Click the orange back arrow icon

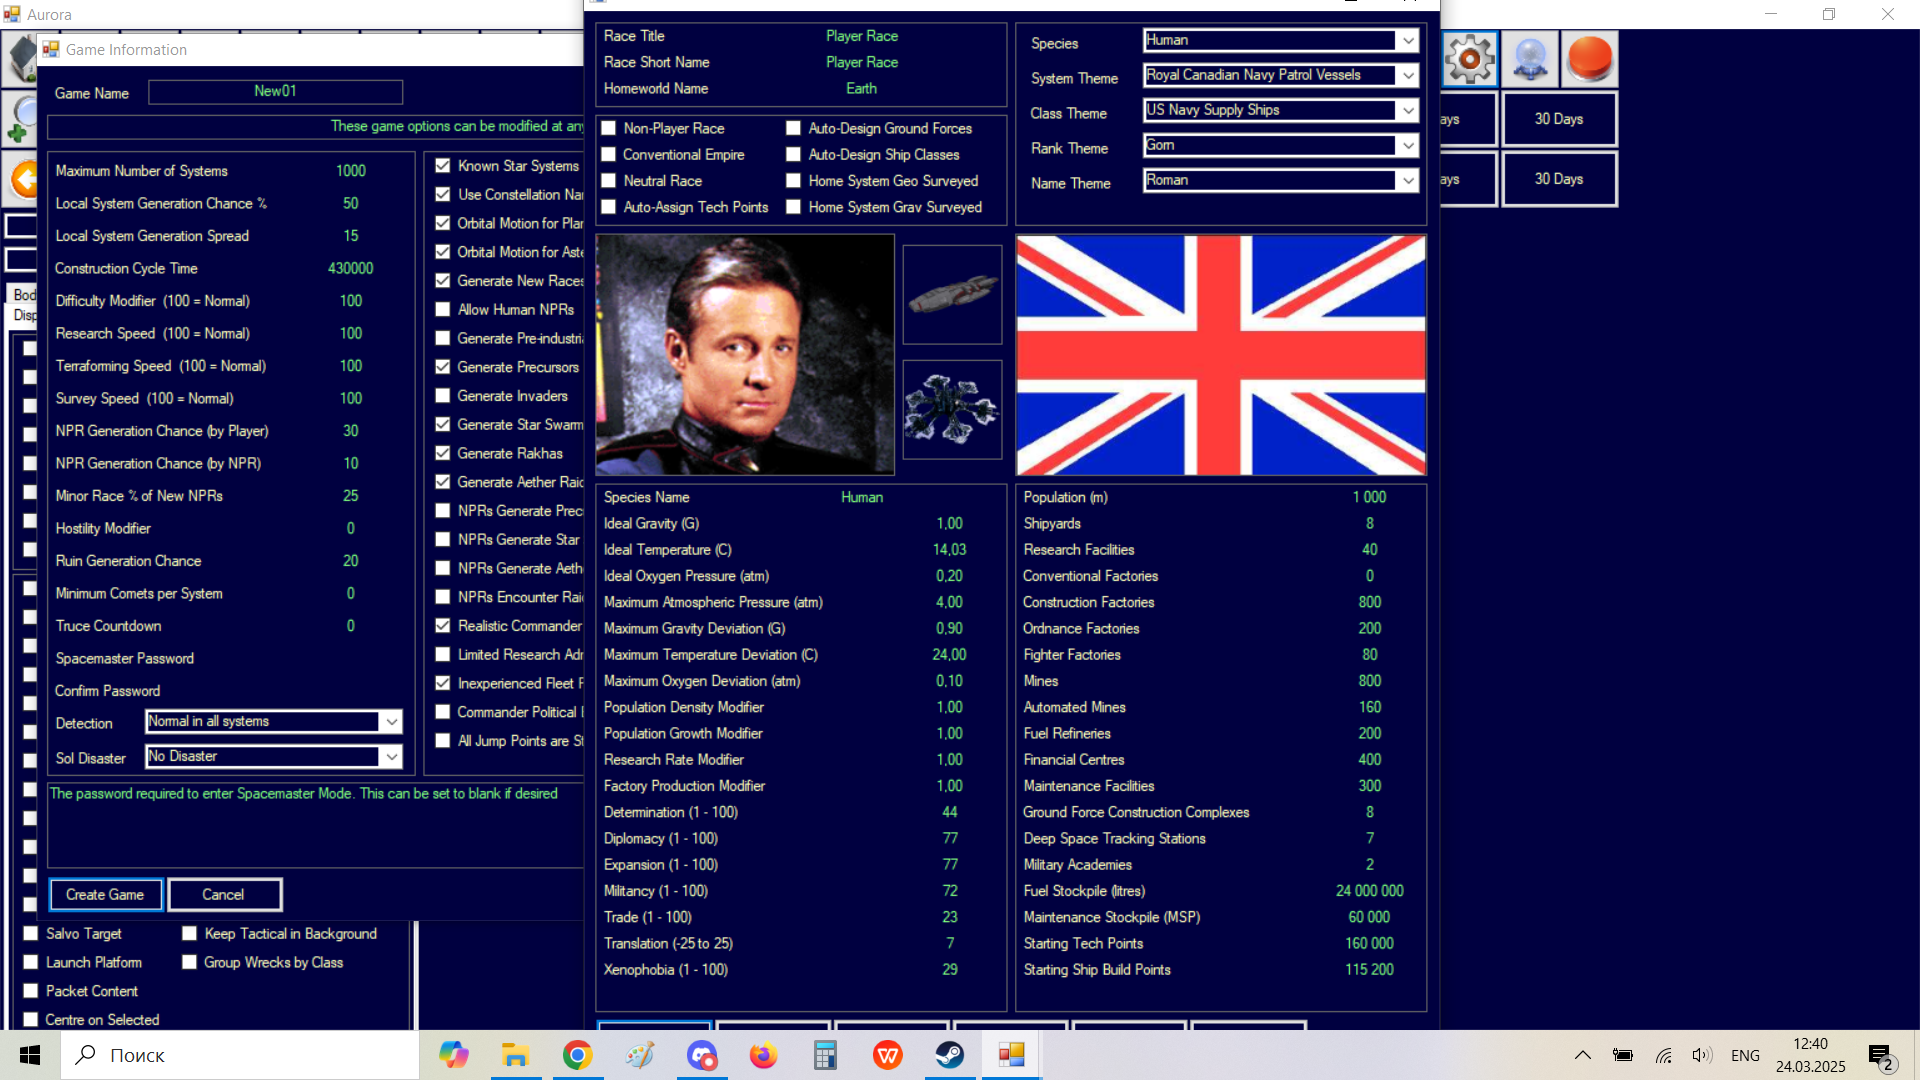click(x=22, y=180)
